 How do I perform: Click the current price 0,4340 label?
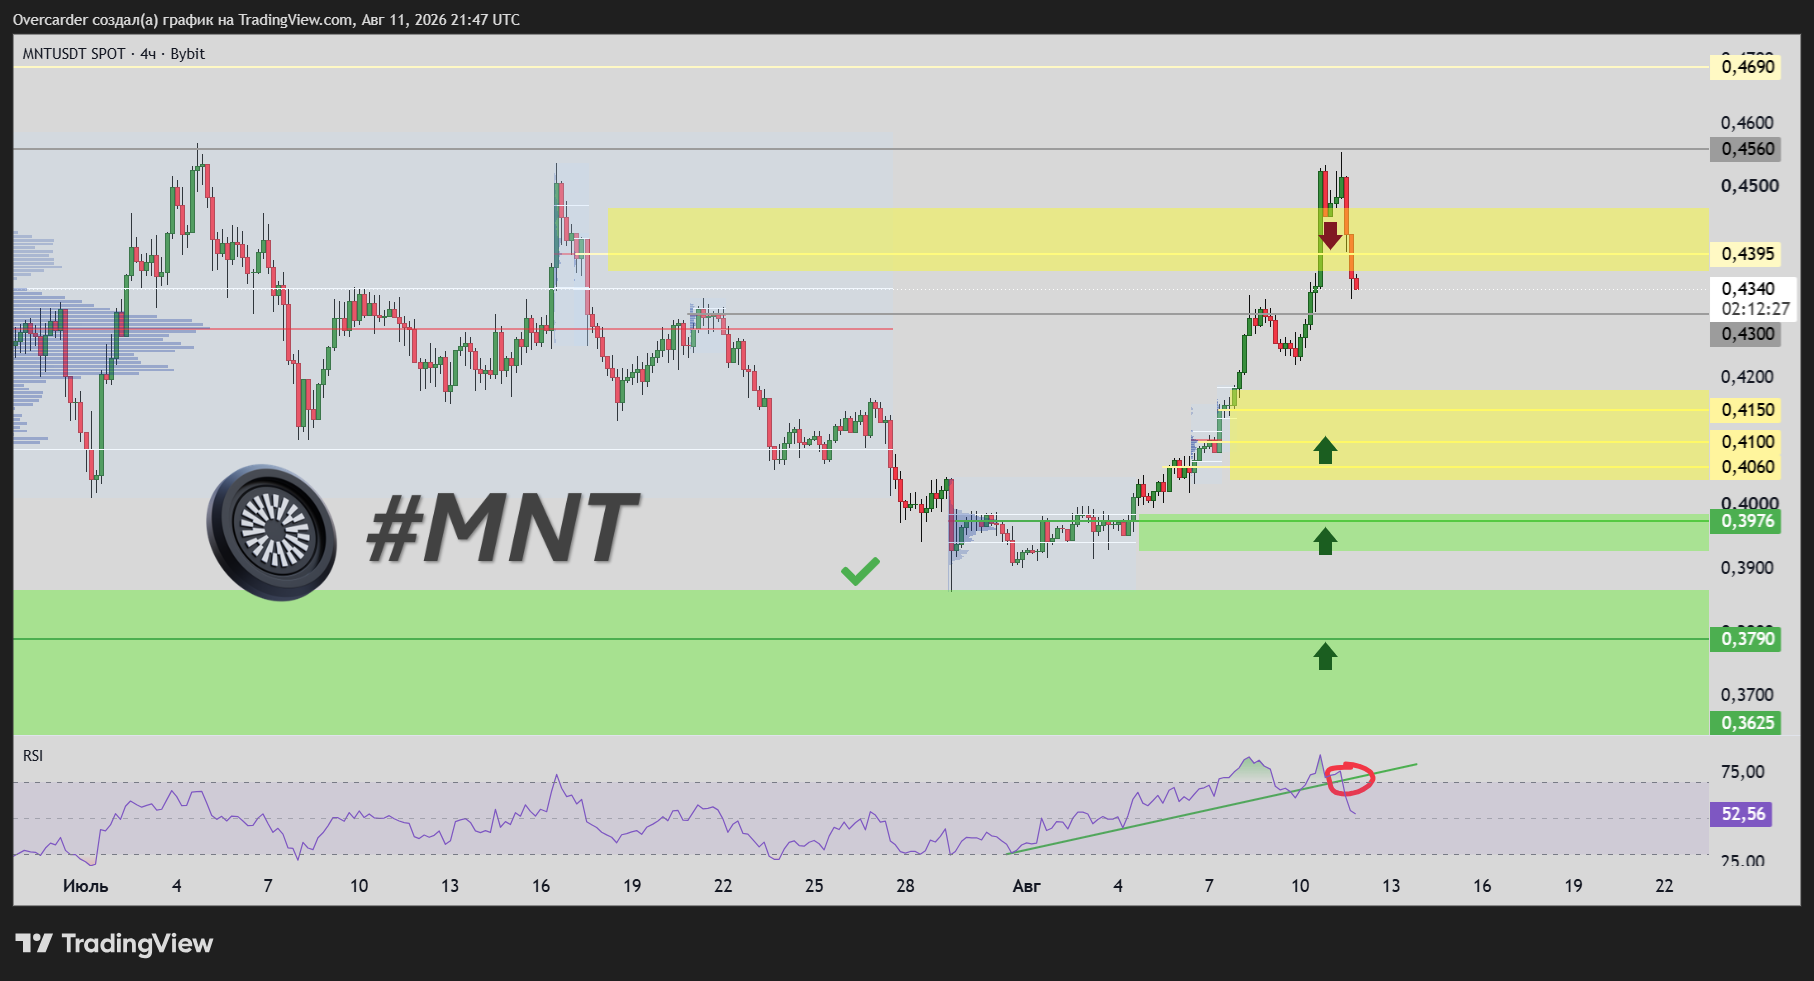[x=1747, y=289]
